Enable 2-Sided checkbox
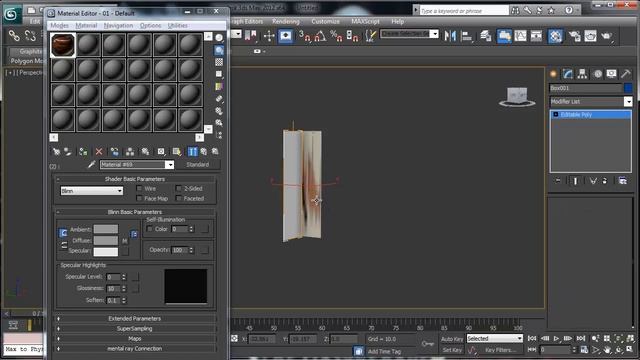Viewport: 640px width, 360px height. 179,189
